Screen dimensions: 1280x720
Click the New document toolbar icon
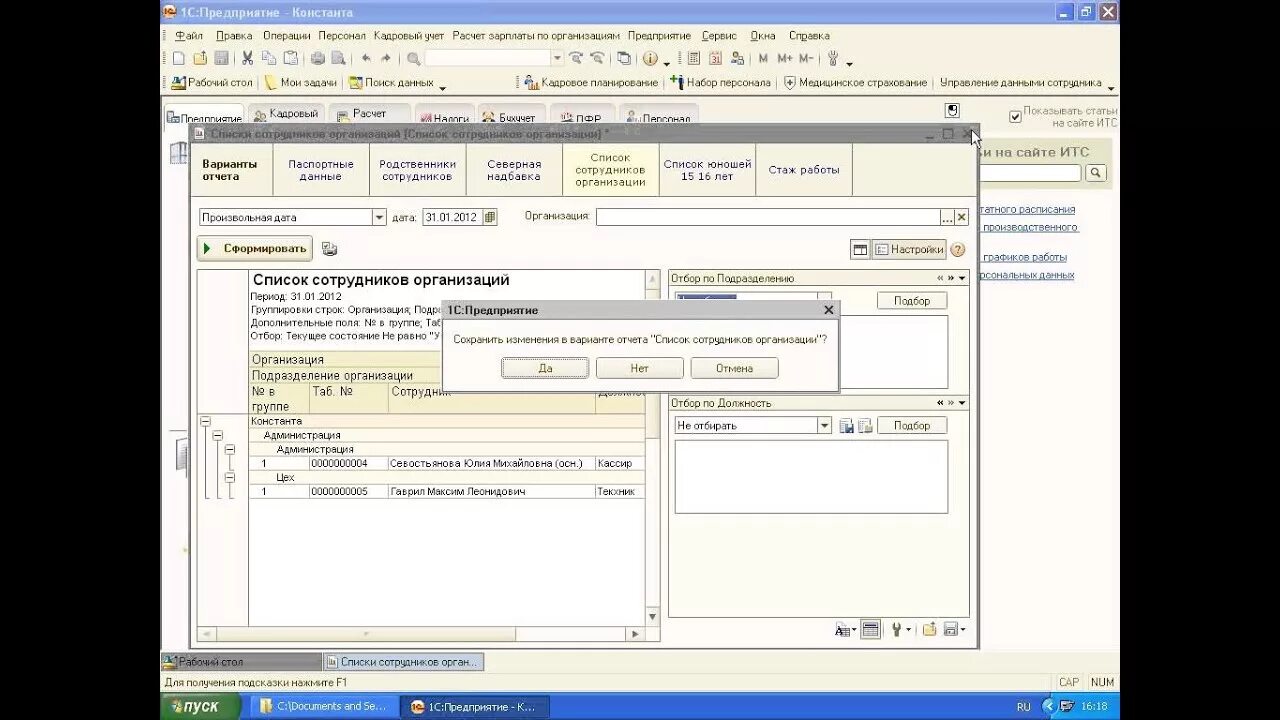[x=179, y=59]
